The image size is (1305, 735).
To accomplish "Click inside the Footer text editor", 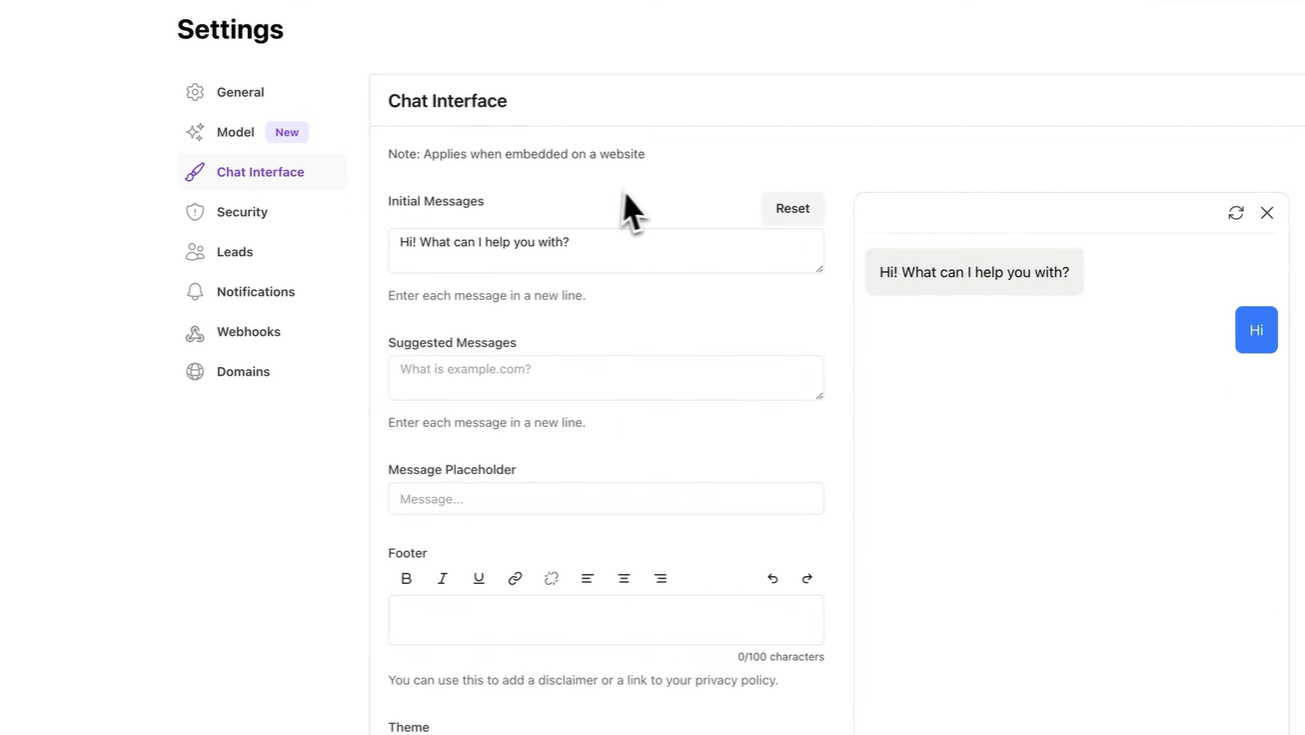I will click(x=606, y=620).
